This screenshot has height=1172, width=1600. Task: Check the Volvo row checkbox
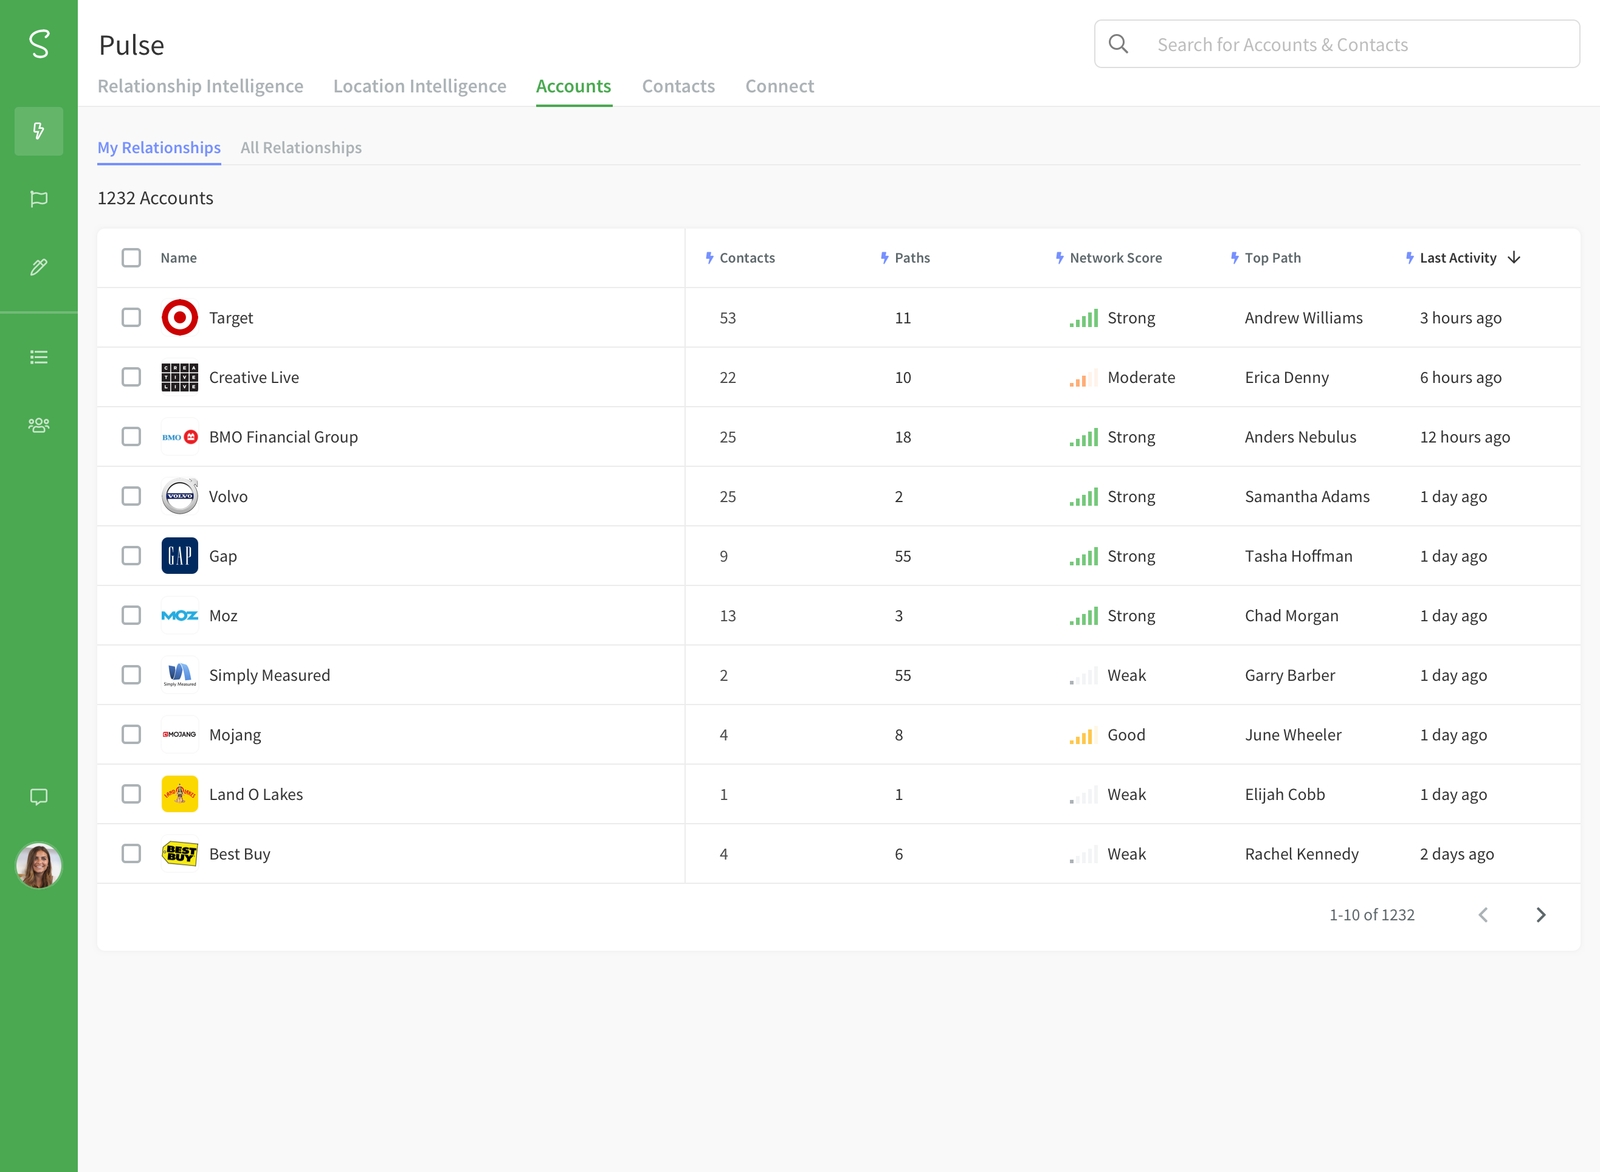coord(131,496)
